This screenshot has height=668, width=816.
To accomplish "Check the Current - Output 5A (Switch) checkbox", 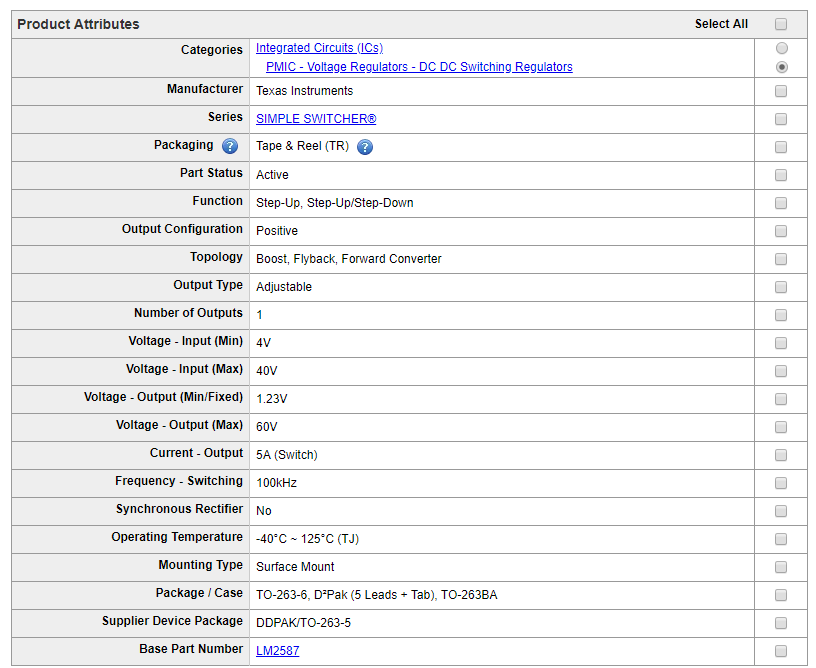I will (x=781, y=455).
